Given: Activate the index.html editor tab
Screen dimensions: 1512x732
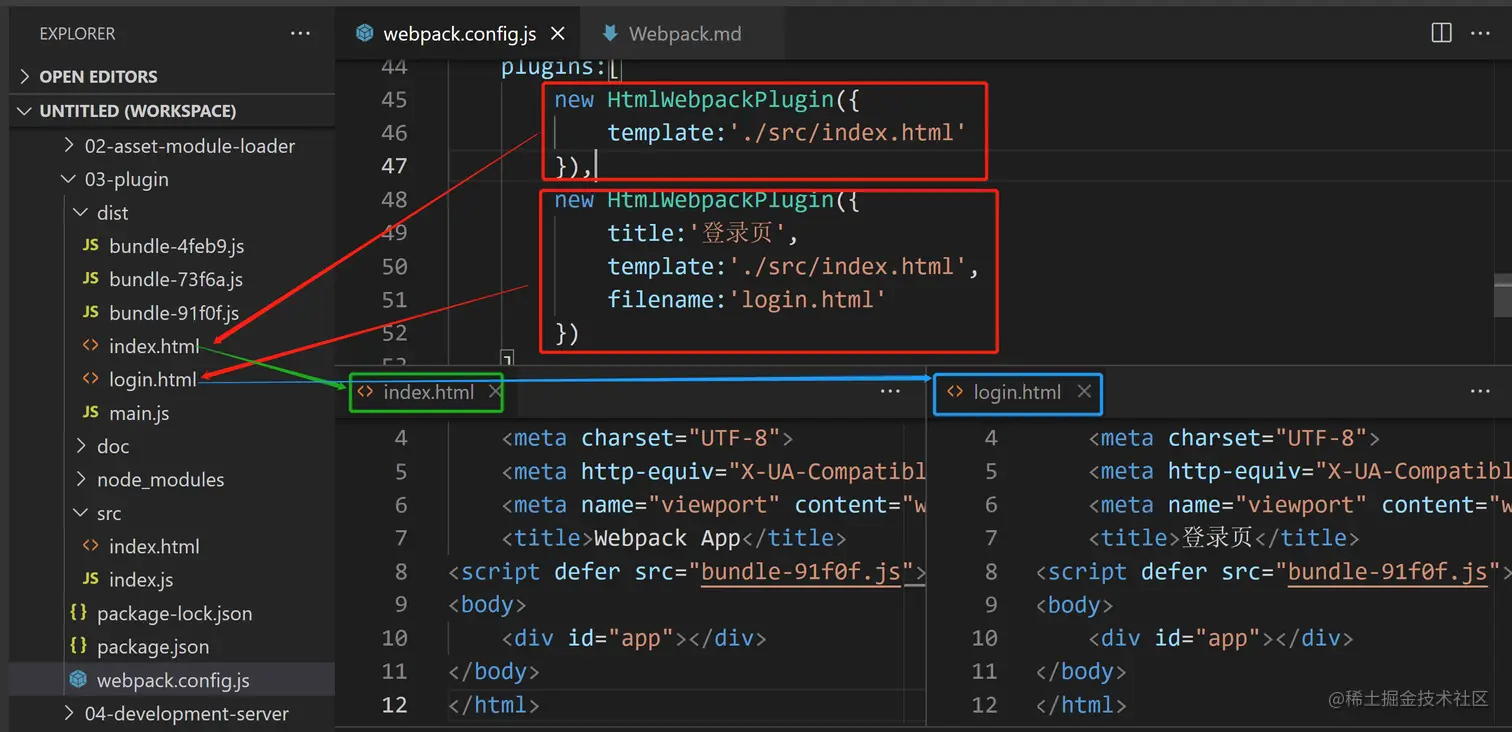Looking at the screenshot, I should click(x=429, y=392).
